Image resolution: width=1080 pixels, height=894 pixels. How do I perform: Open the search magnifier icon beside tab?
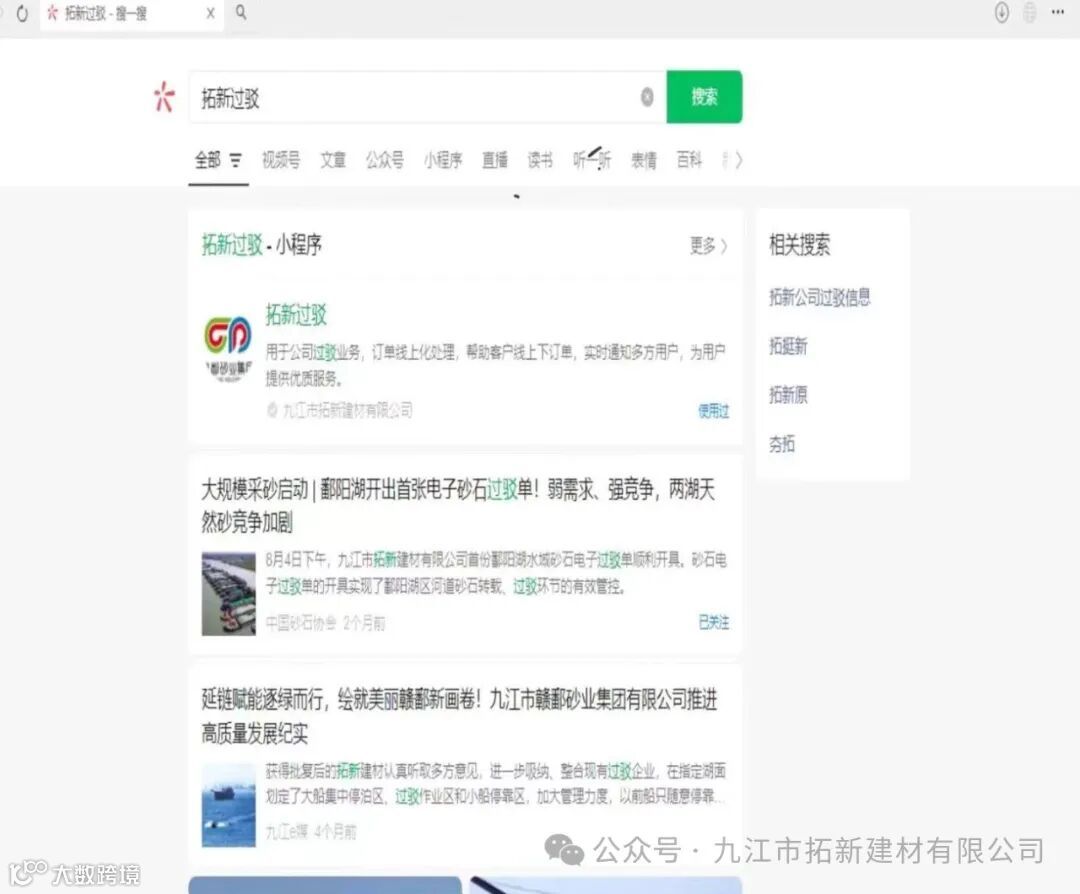241,12
